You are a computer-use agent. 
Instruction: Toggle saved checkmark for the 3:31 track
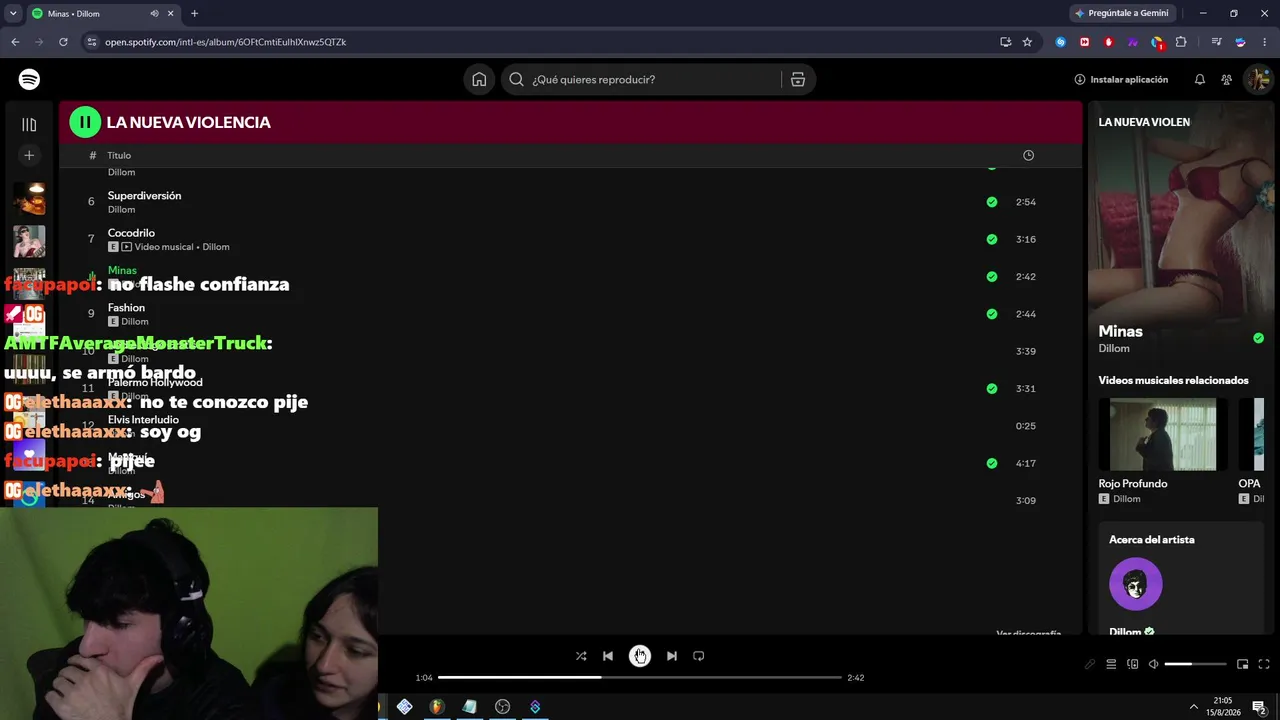coord(992,389)
